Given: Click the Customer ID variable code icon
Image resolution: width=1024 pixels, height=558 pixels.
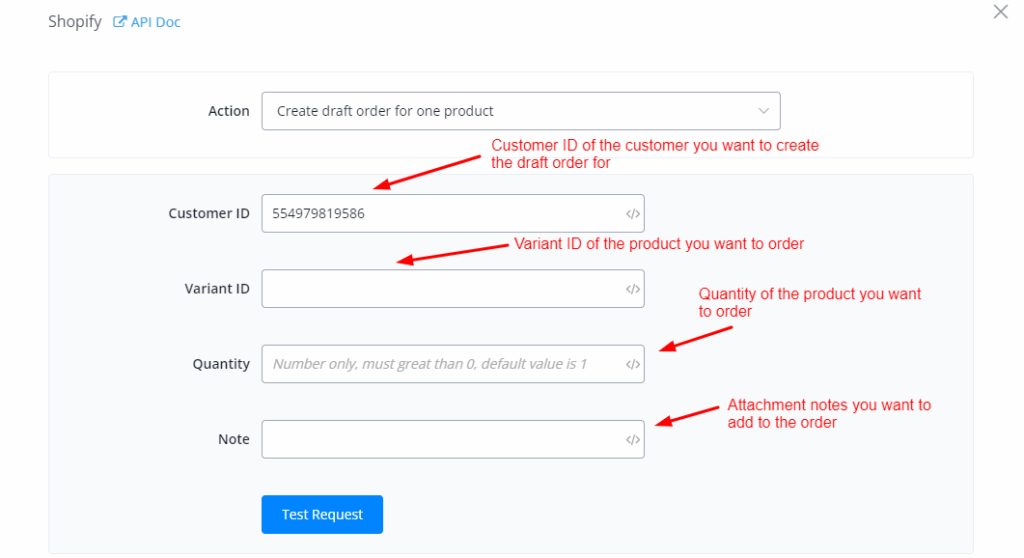Looking at the screenshot, I should click(x=632, y=213).
